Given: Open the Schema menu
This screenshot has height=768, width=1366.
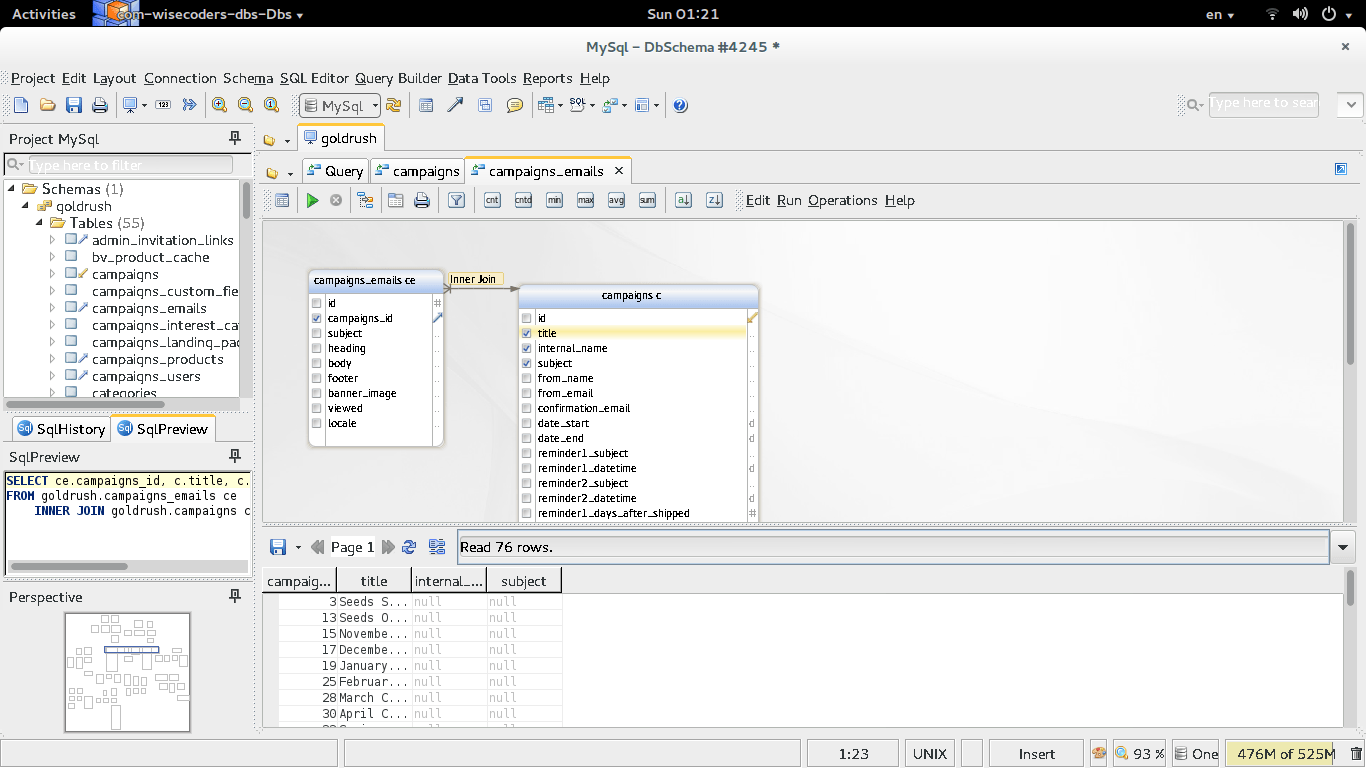Looking at the screenshot, I should 248,78.
